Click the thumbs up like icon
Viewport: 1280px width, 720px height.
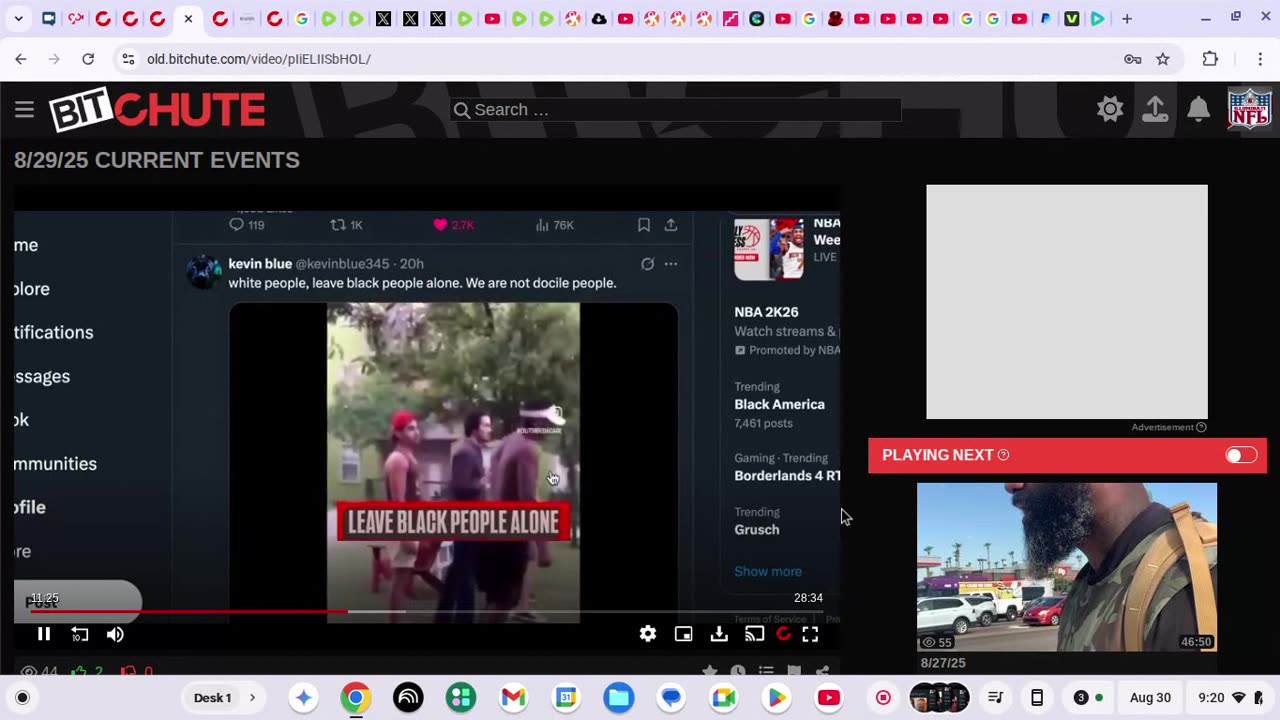tap(79, 672)
